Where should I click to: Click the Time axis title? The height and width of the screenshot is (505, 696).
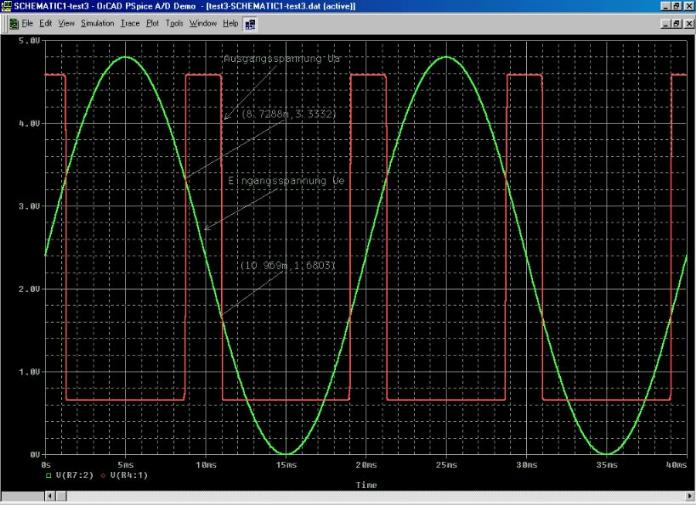[366, 485]
